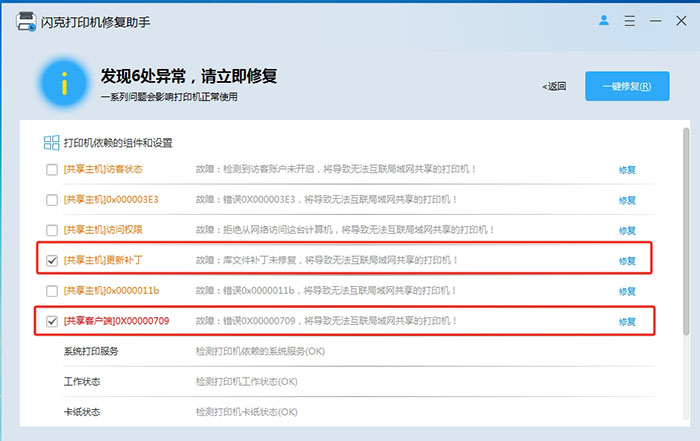Click the 一键修复(R) button
Image resolution: width=700 pixels, height=441 pixels.
pos(627,86)
